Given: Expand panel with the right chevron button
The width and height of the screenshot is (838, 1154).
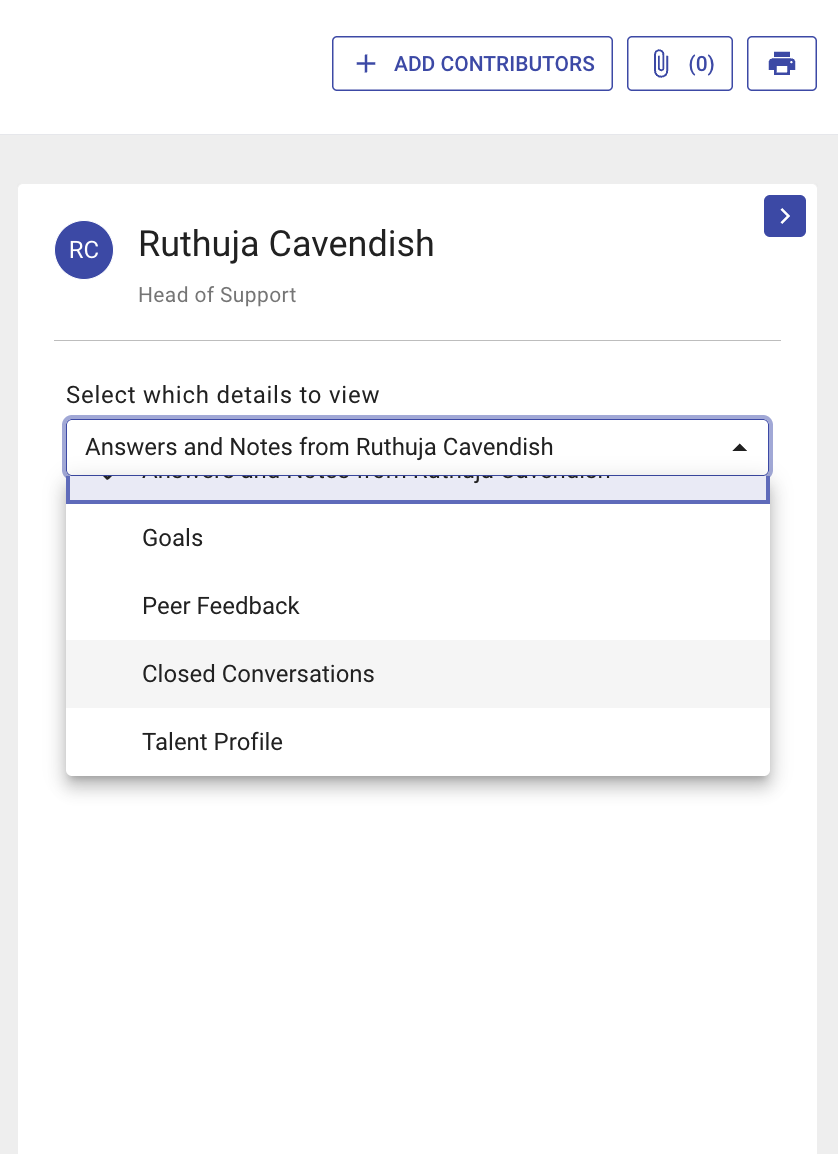Looking at the screenshot, I should coord(785,216).
